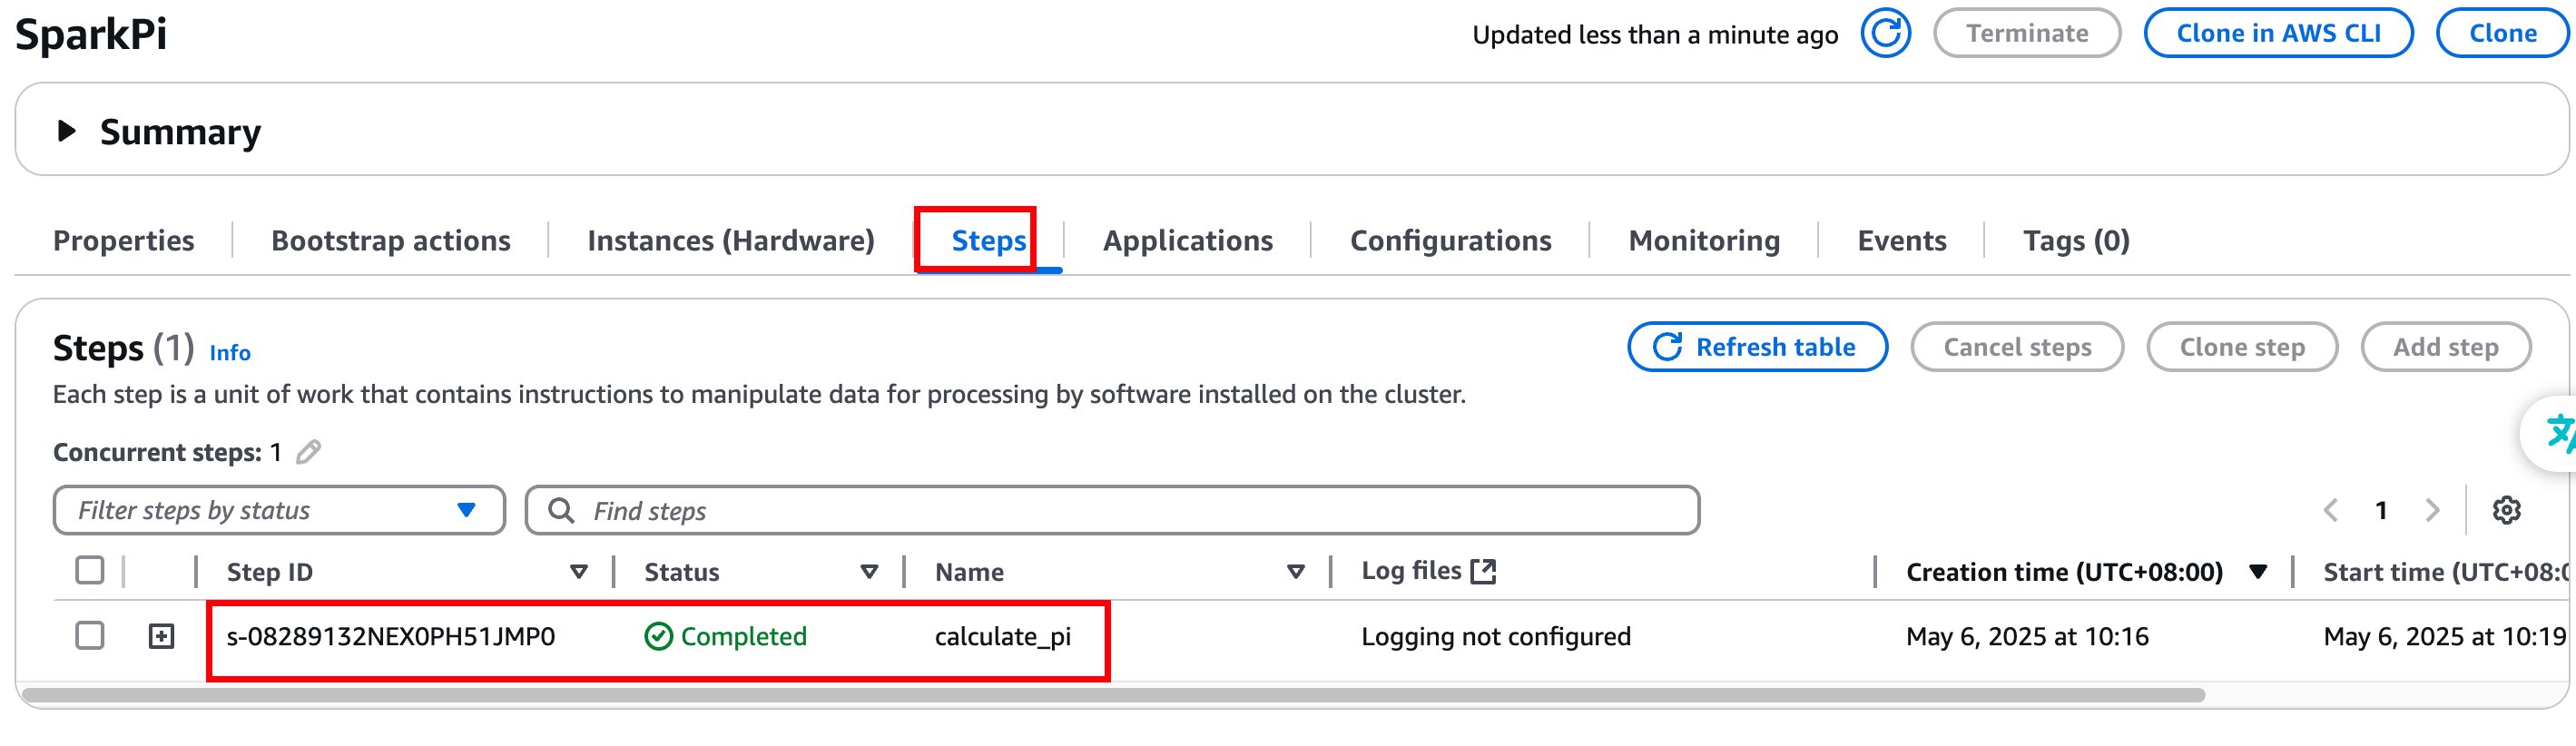Check the box for step s-08289132NEX0PH51JMP0

point(90,635)
